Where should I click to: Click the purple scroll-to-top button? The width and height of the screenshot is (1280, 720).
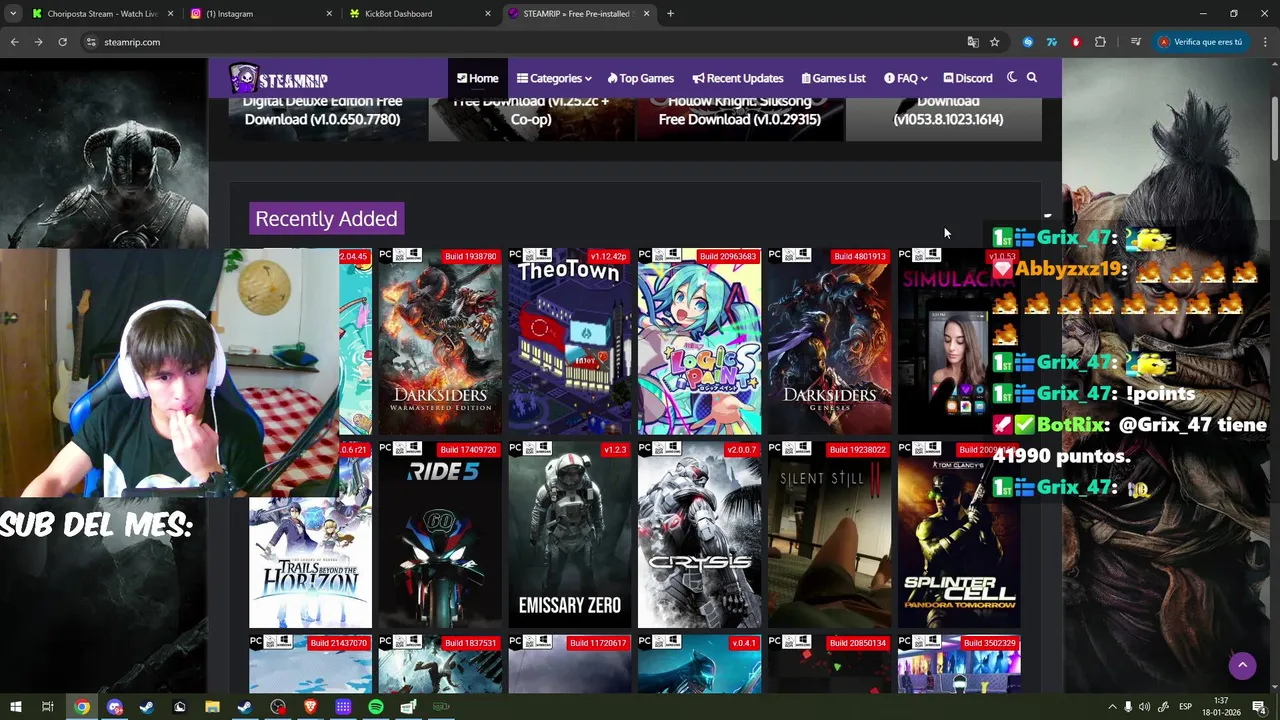[1242, 665]
